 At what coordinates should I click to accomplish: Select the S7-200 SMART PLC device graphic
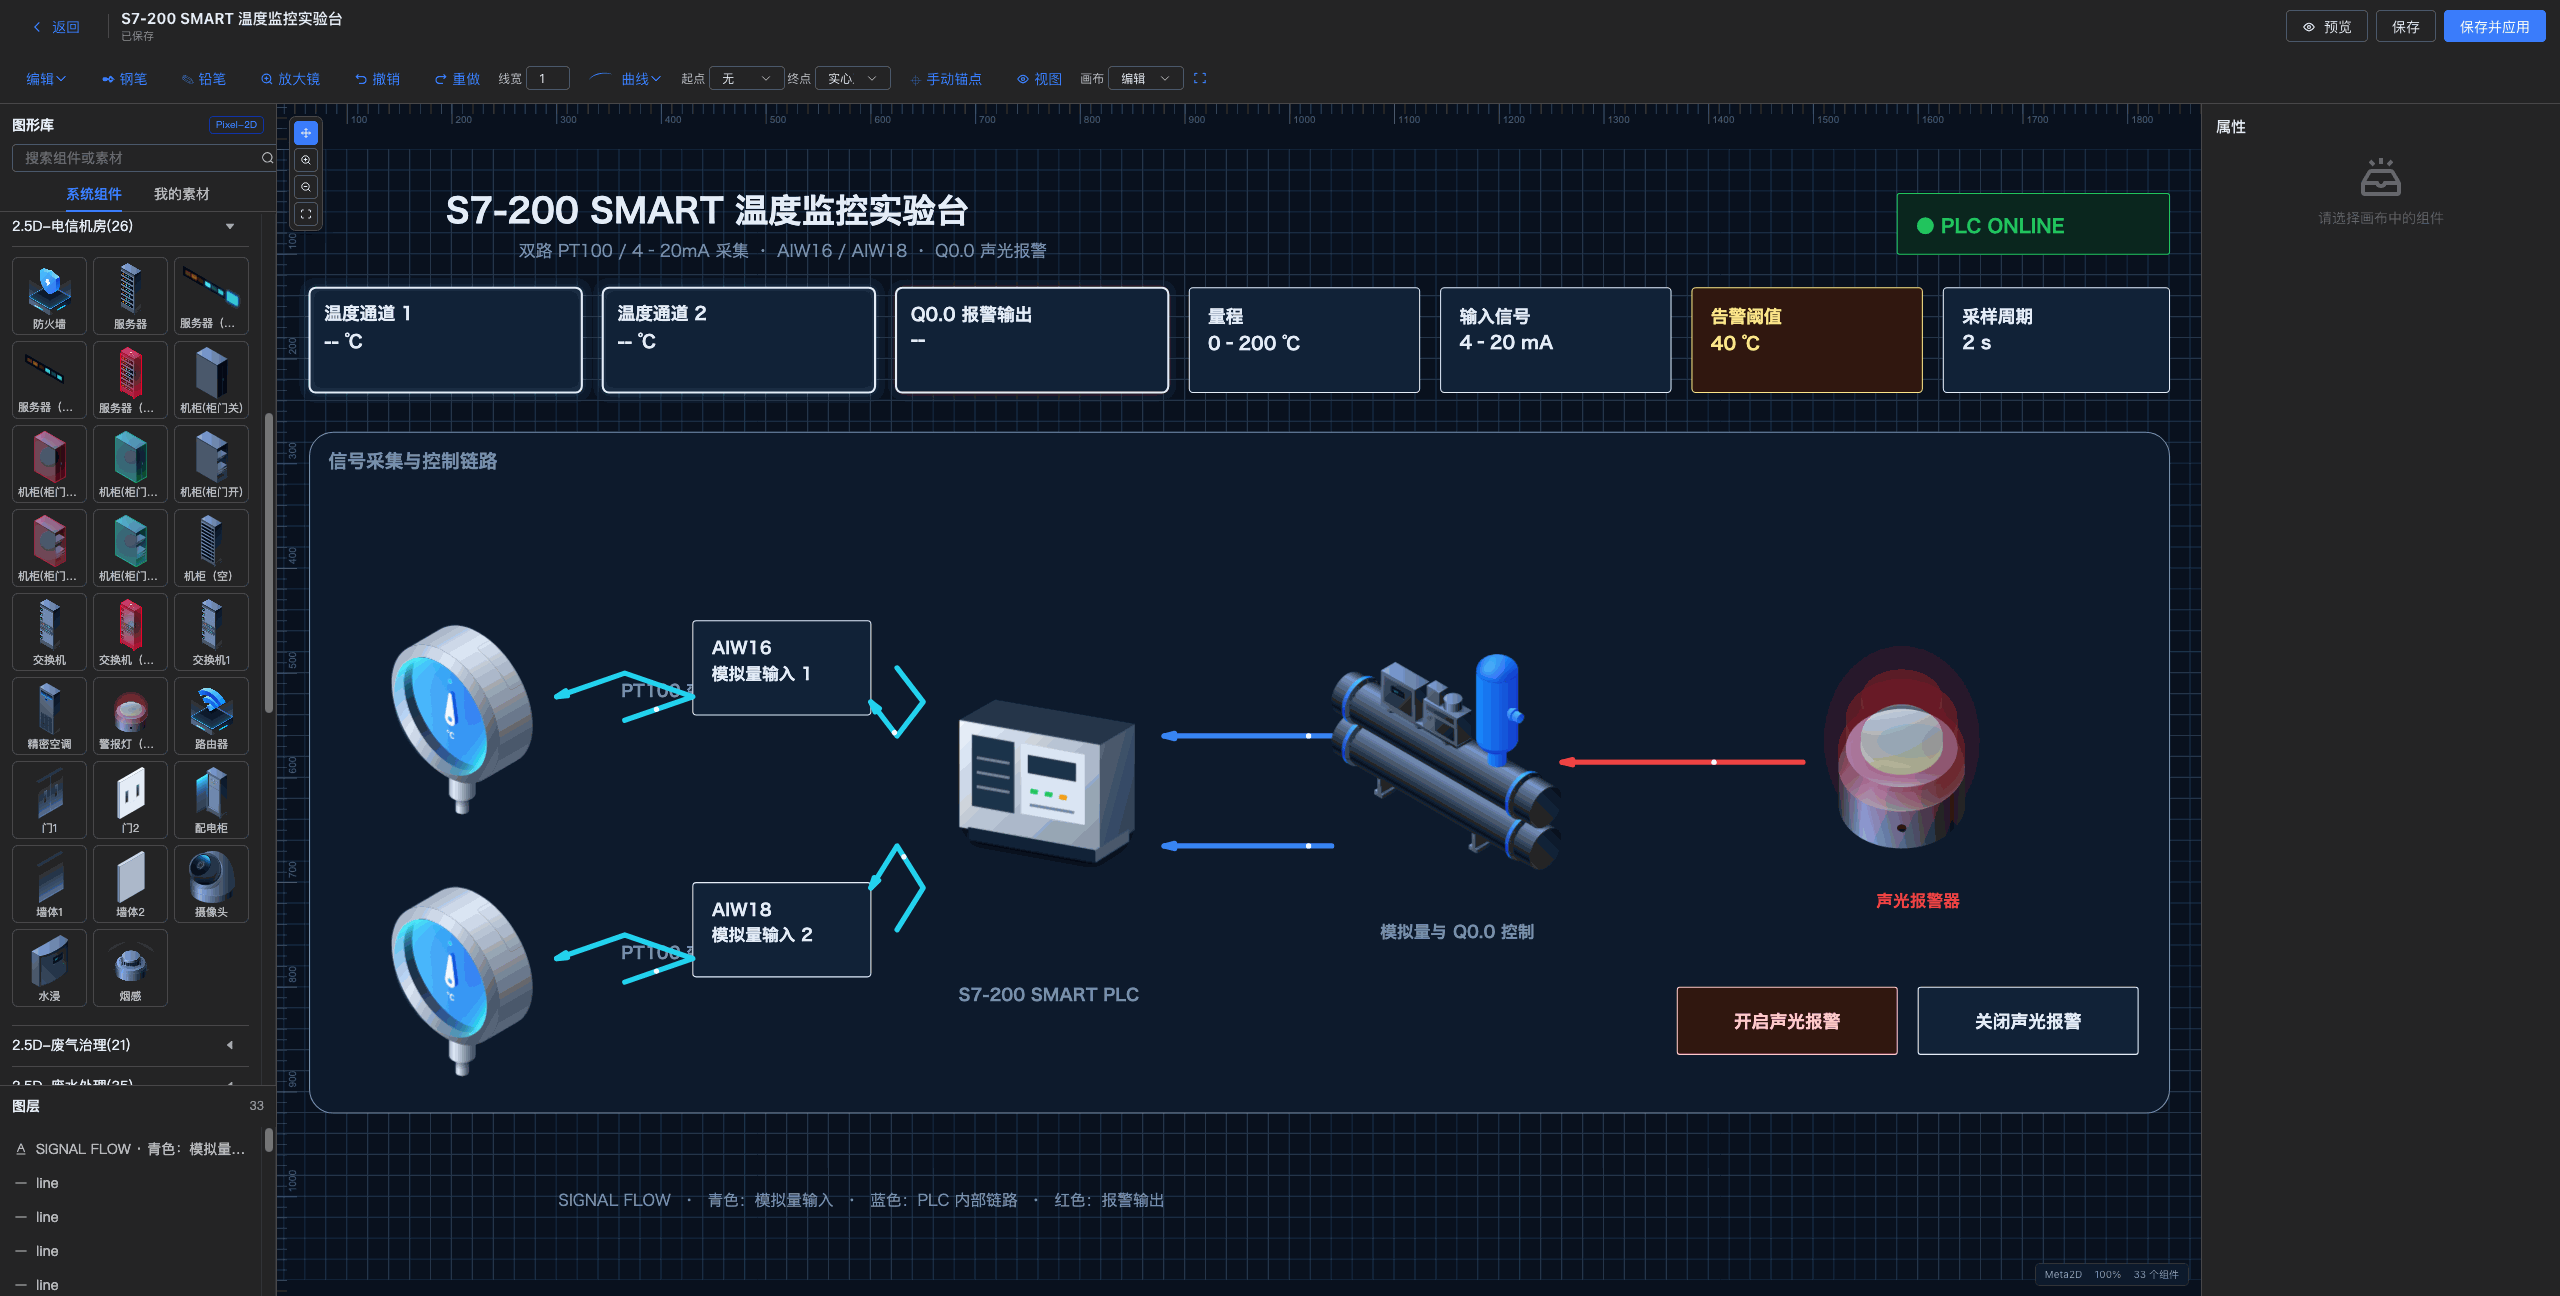coord(1047,785)
